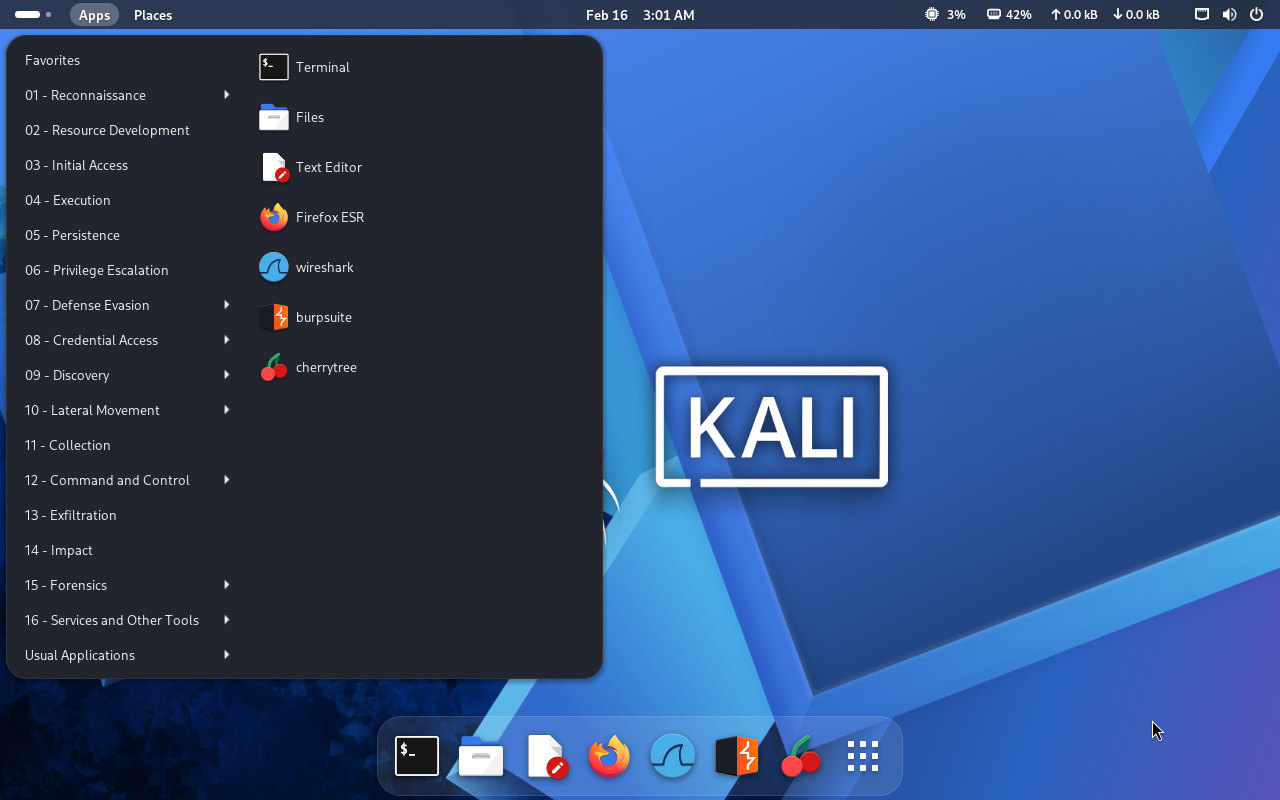Open Show Applications grid in the dock
The height and width of the screenshot is (800, 1280).
[862, 756]
